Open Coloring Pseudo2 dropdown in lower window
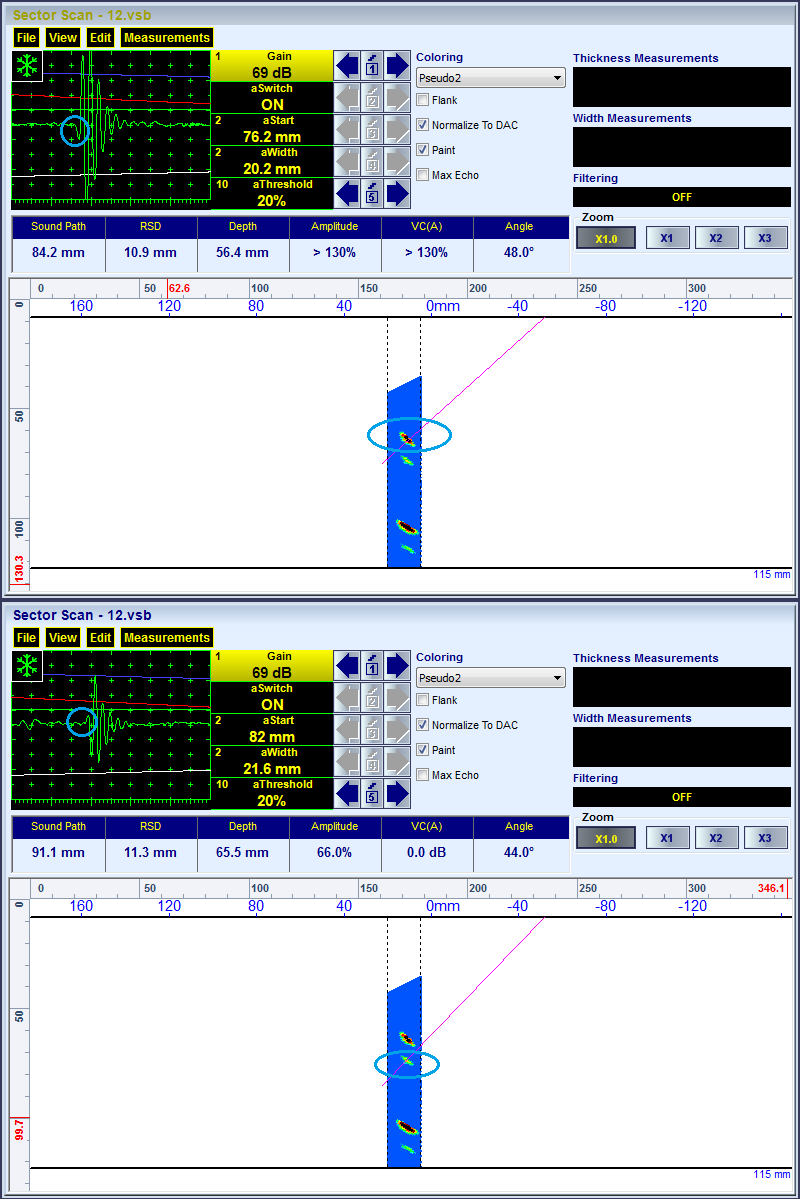The image size is (800, 1200). click(491, 678)
